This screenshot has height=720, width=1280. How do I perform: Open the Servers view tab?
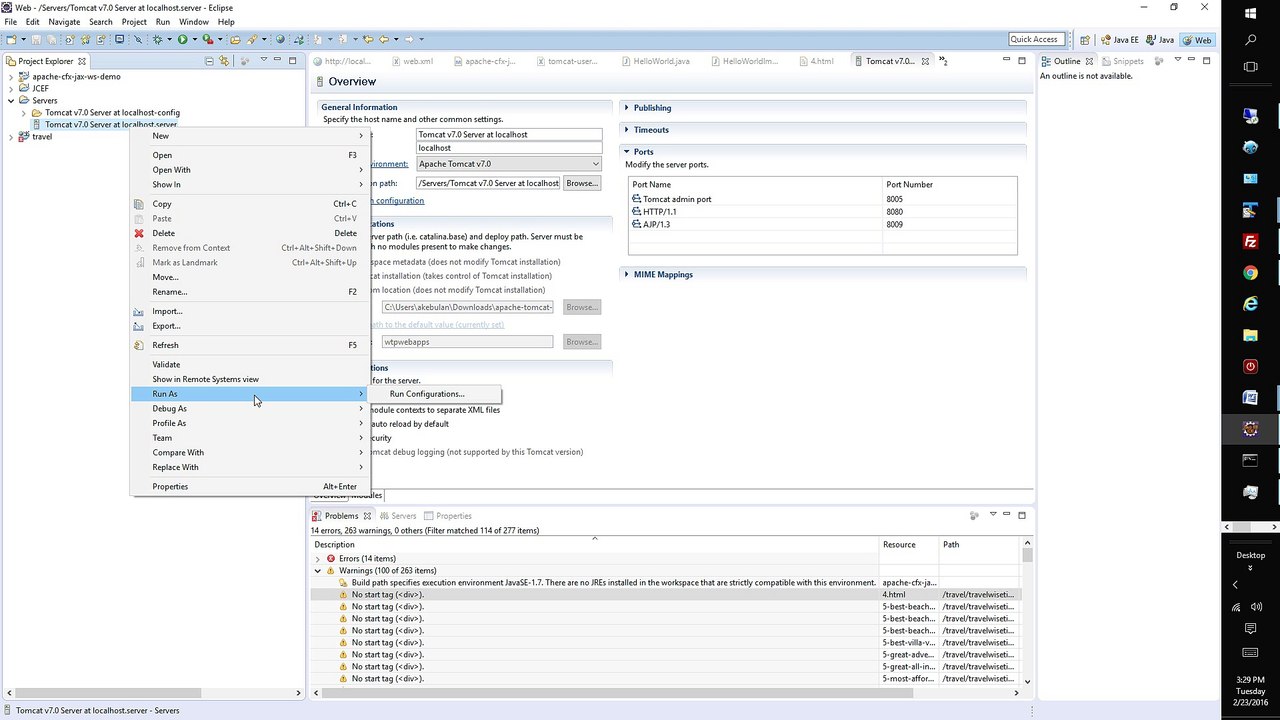(x=398, y=516)
